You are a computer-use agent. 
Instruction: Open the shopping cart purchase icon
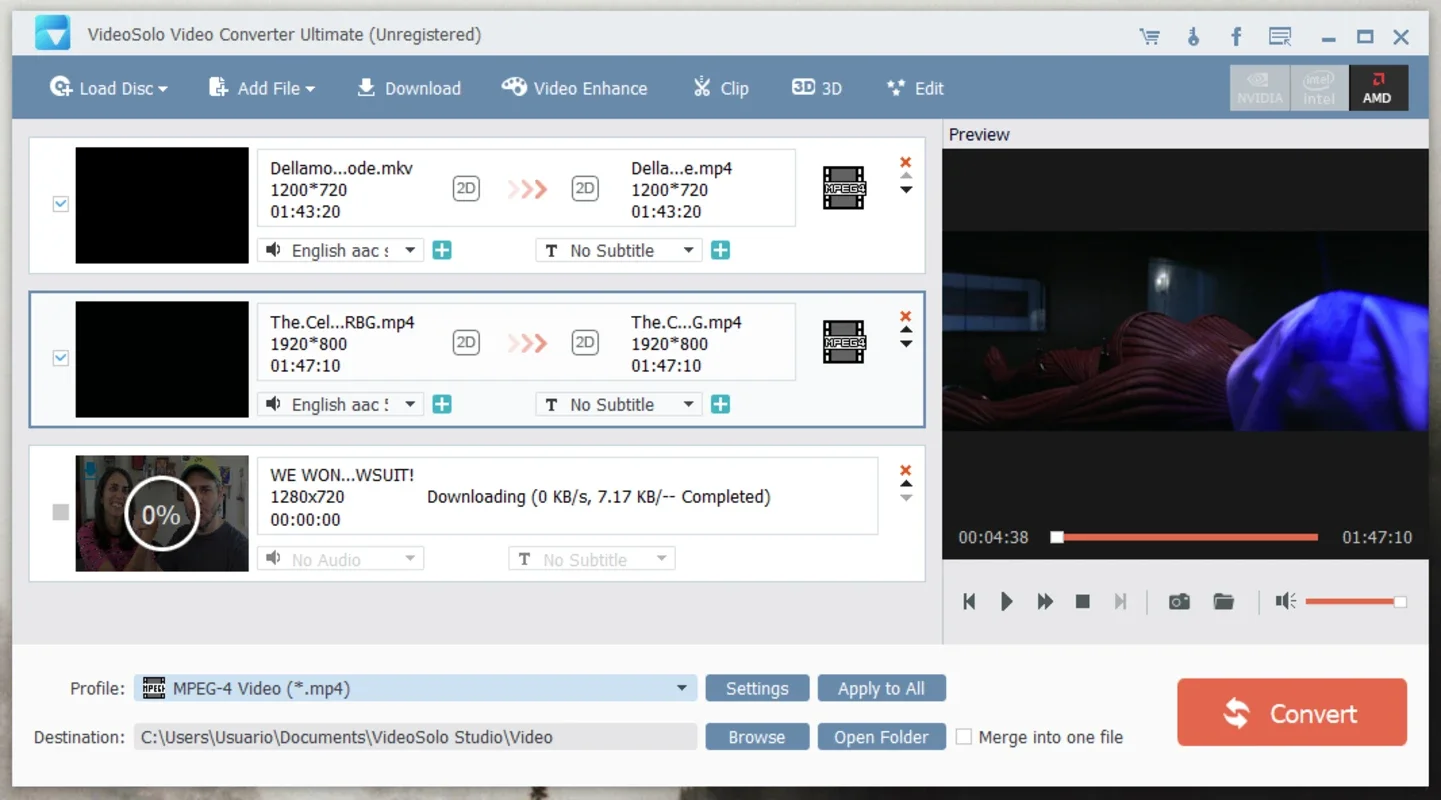[x=1150, y=37]
